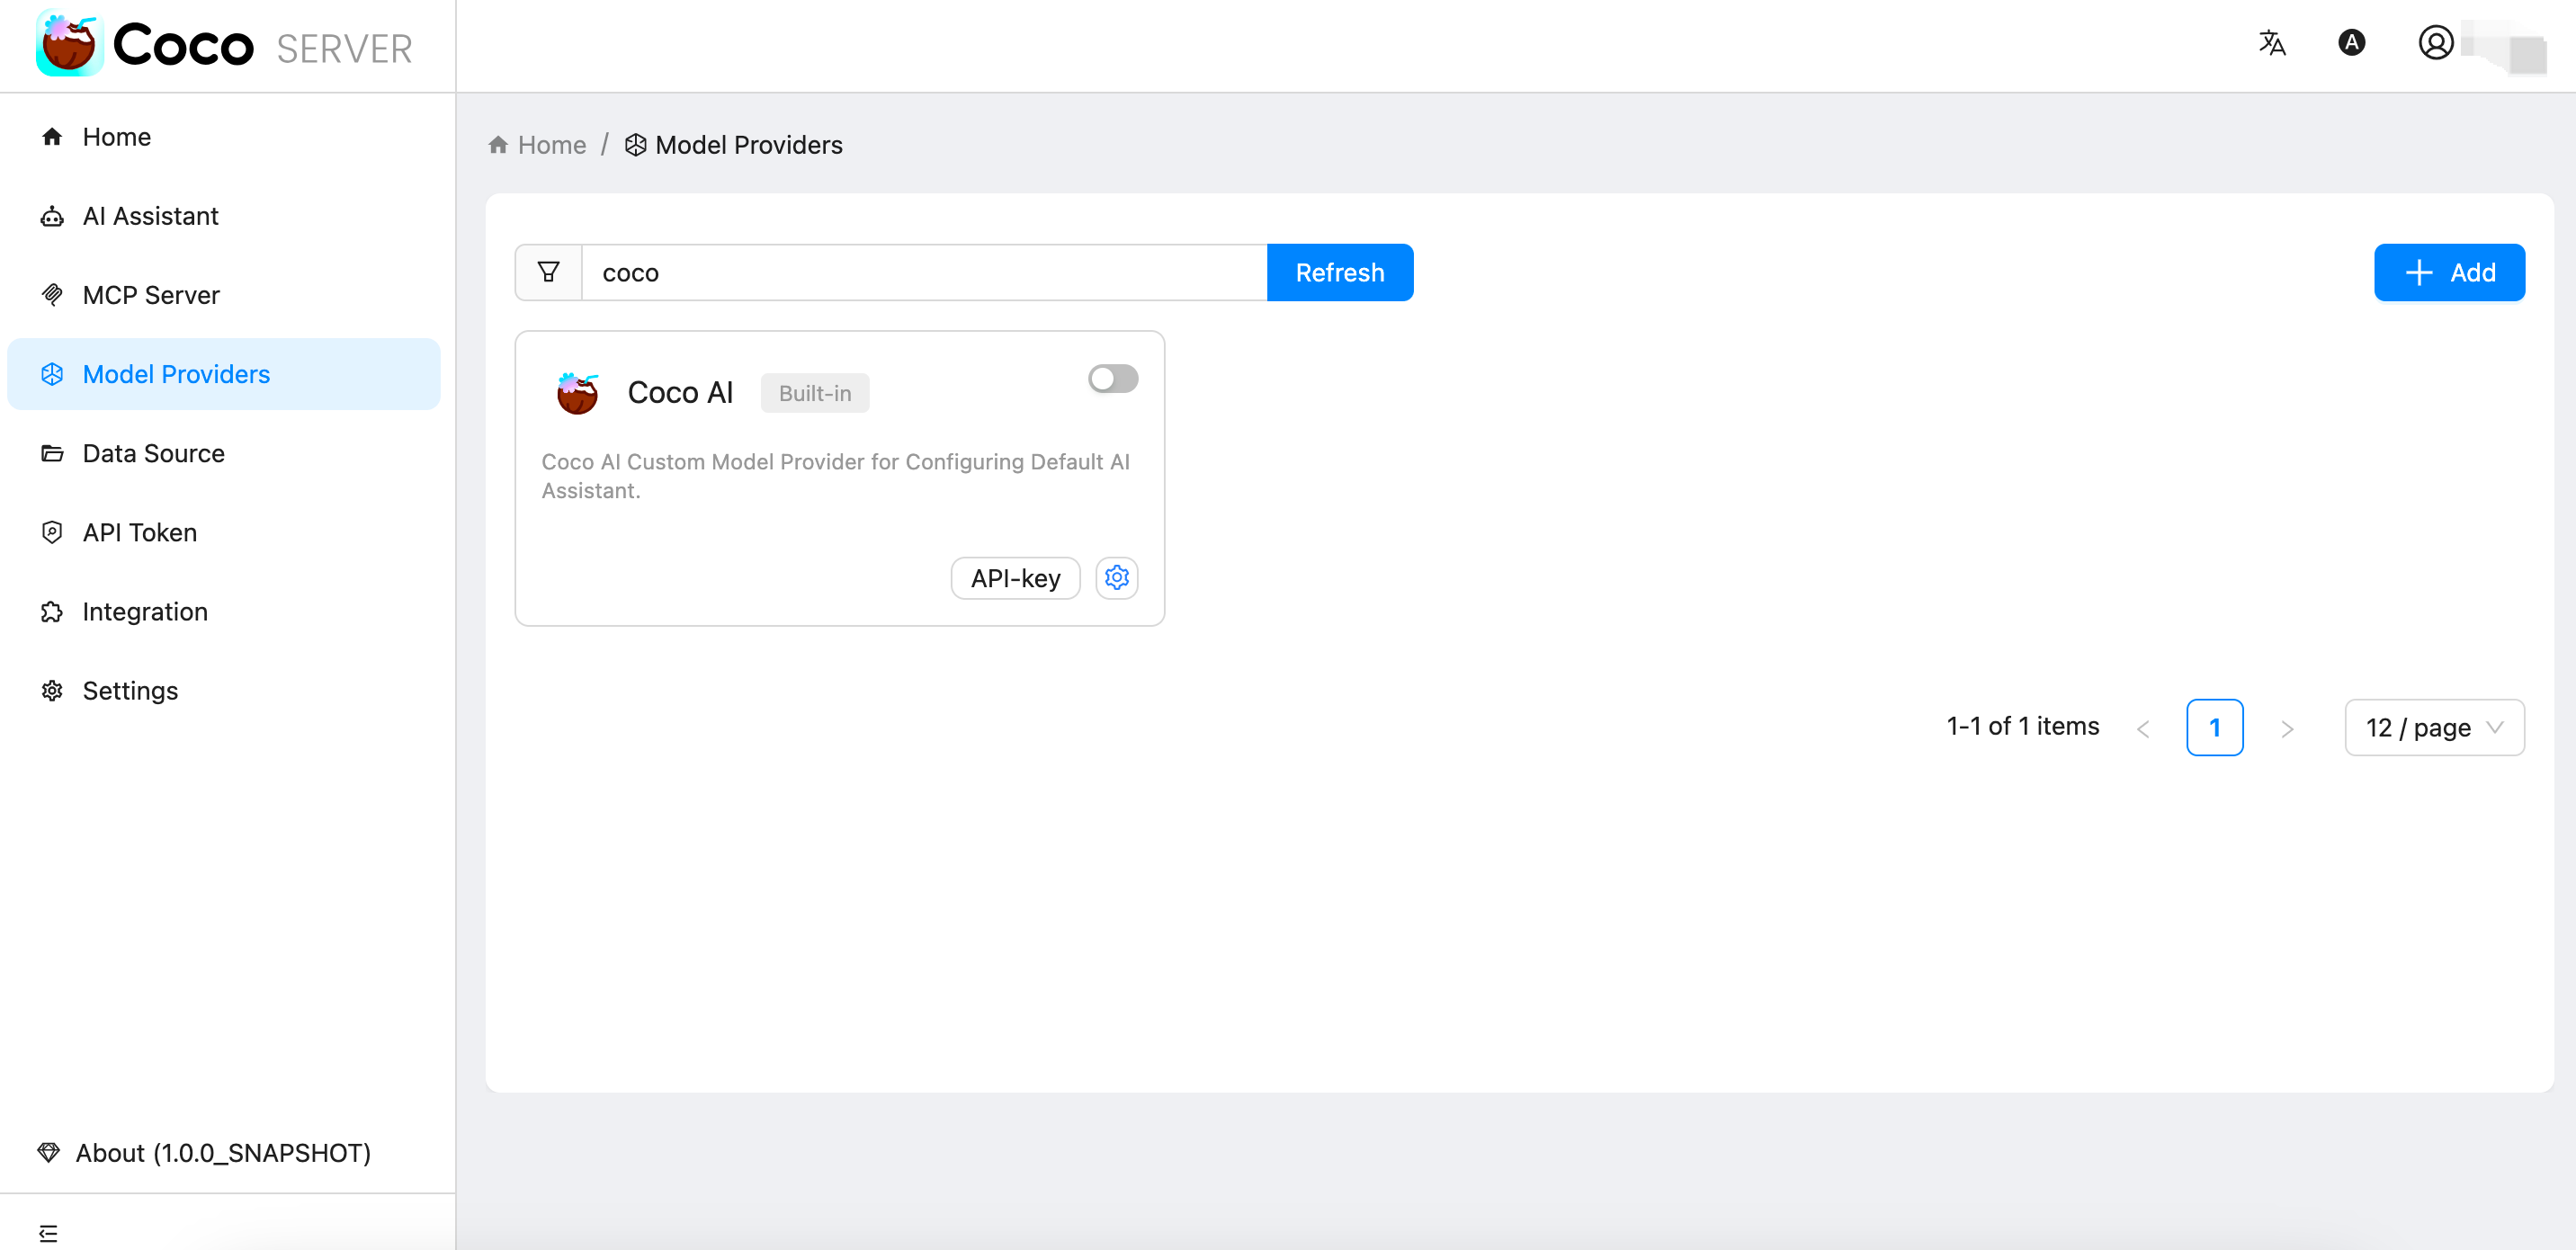The width and height of the screenshot is (2576, 1250).
Task: Go to Home in the sidebar
Action: point(224,137)
